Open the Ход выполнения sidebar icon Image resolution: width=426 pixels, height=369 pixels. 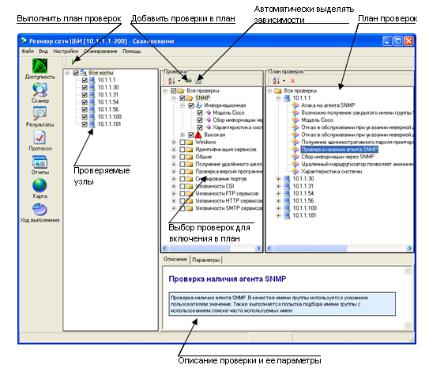click(40, 209)
